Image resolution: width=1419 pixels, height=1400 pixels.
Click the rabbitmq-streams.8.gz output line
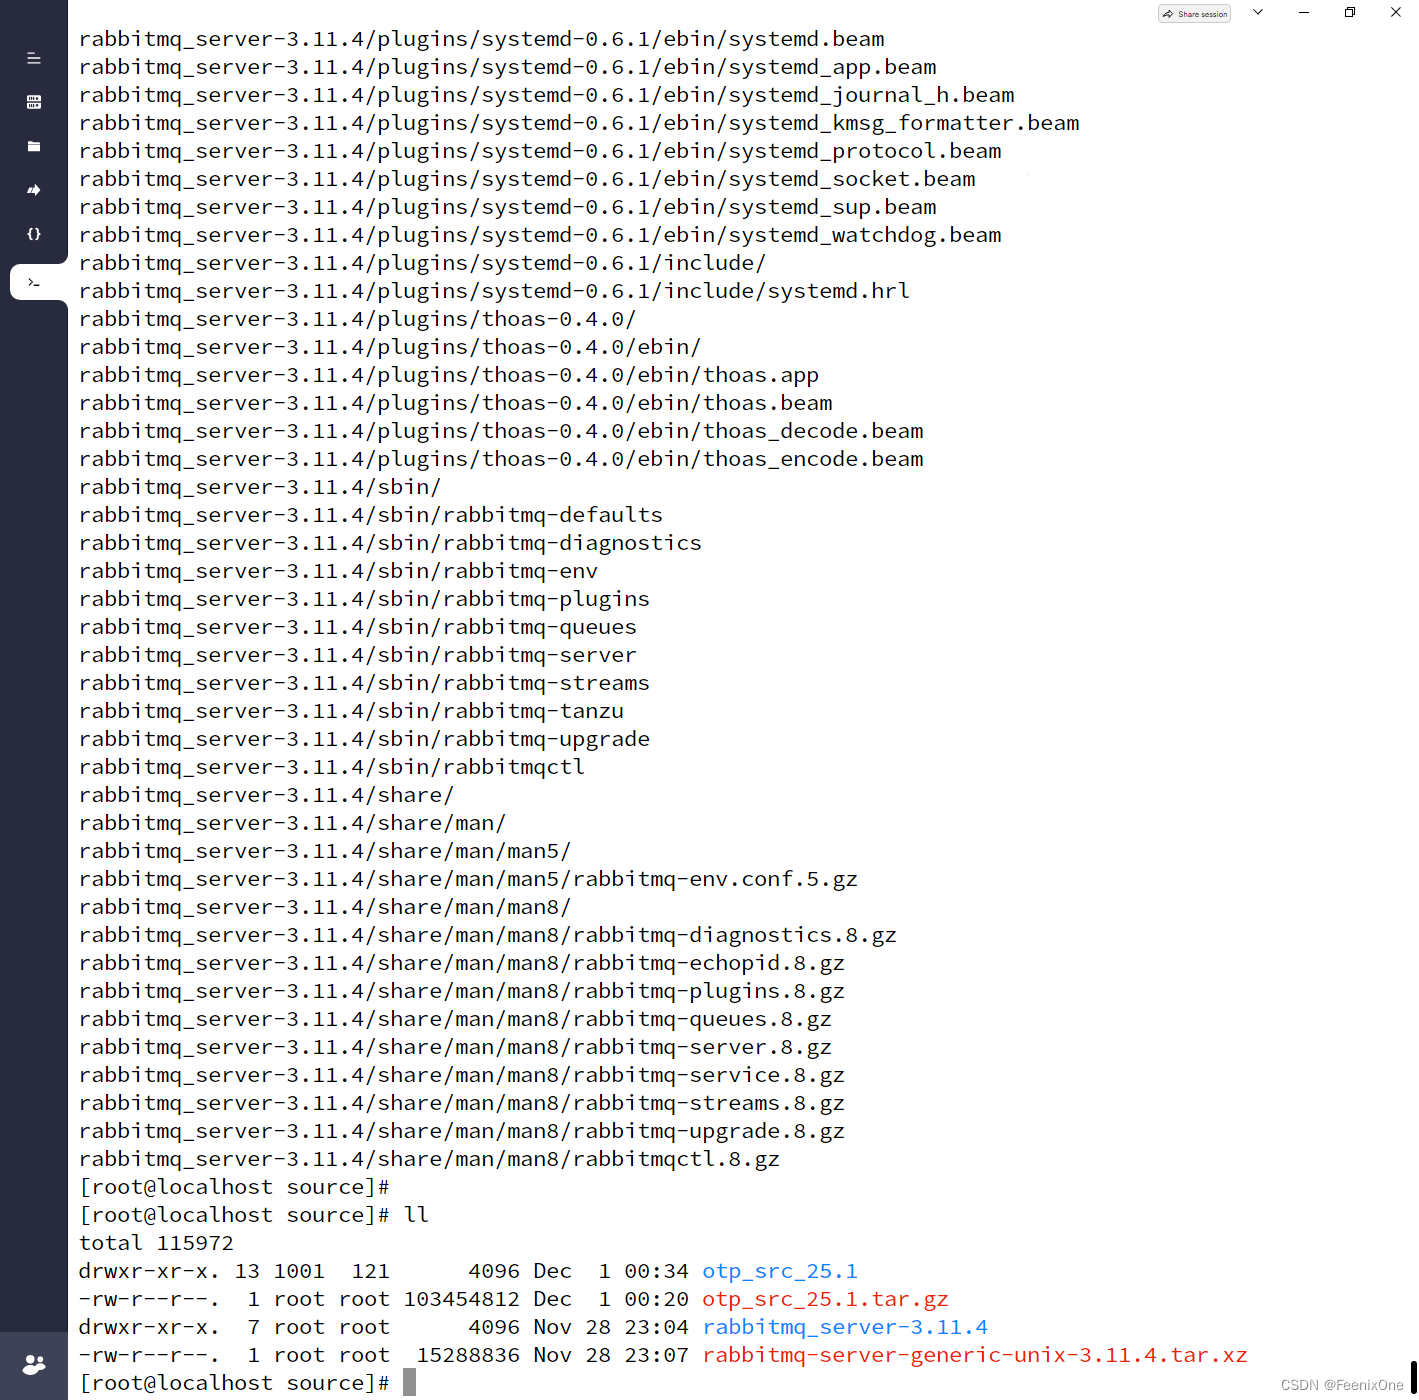tap(462, 1103)
